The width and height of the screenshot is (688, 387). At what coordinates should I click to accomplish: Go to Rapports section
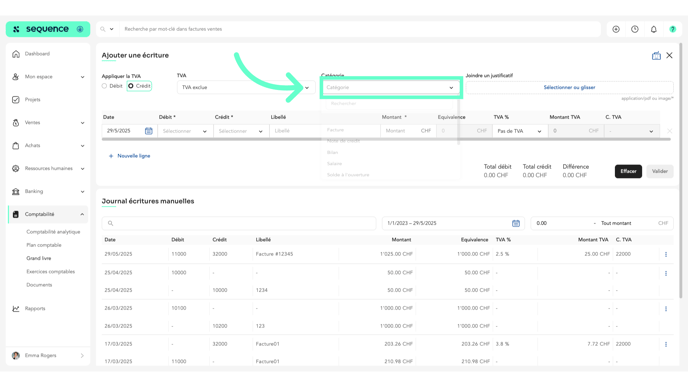coord(35,308)
